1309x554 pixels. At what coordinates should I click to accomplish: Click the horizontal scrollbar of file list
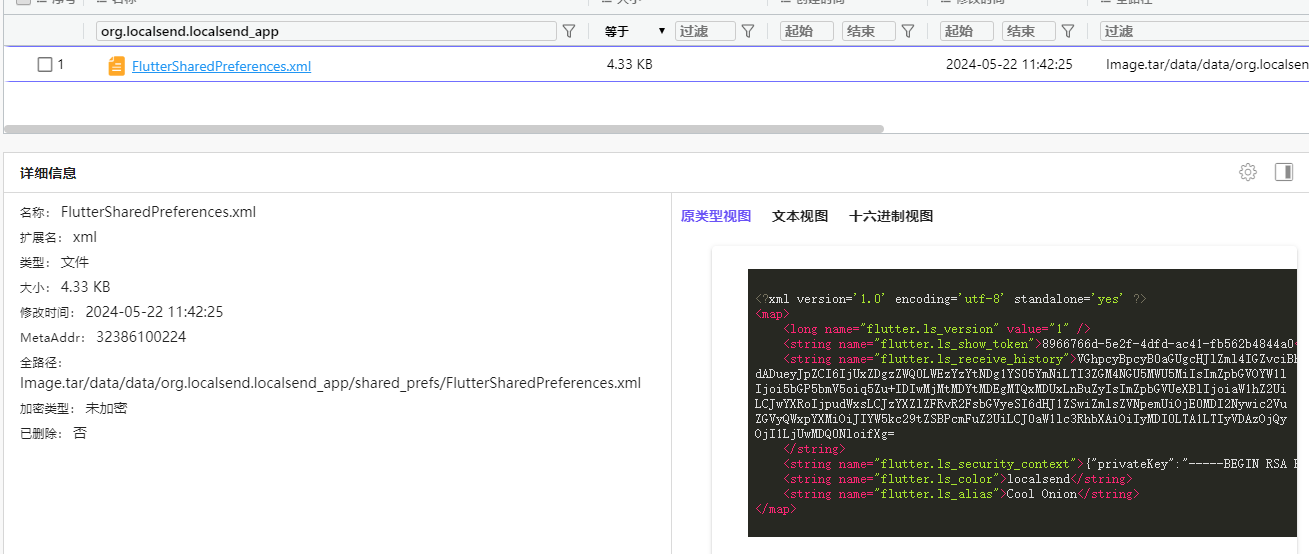click(444, 129)
